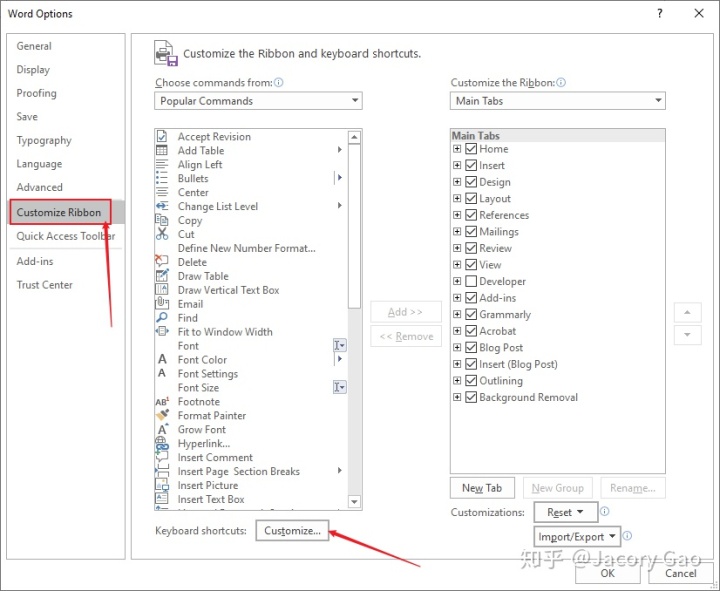The height and width of the screenshot is (591, 720).
Task: Open the Main Tabs dropdown
Action: [557, 101]
